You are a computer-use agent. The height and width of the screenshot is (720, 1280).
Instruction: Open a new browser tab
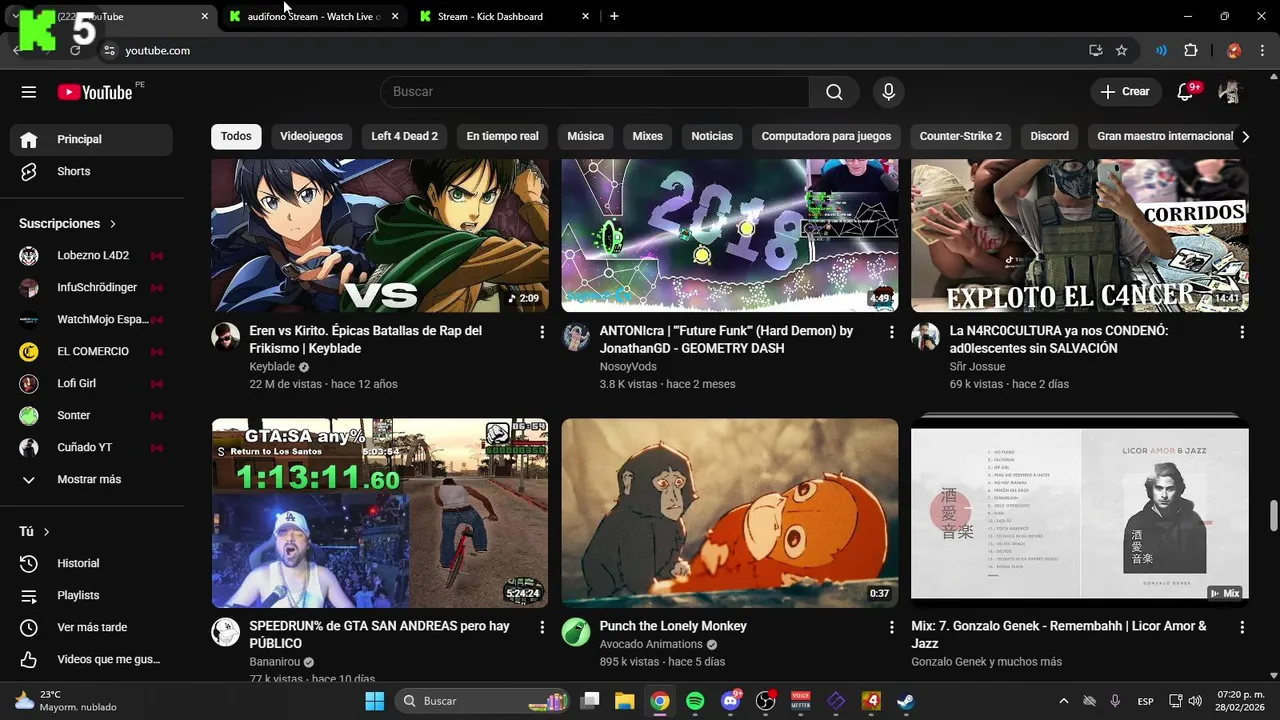(x=614, y=16)
